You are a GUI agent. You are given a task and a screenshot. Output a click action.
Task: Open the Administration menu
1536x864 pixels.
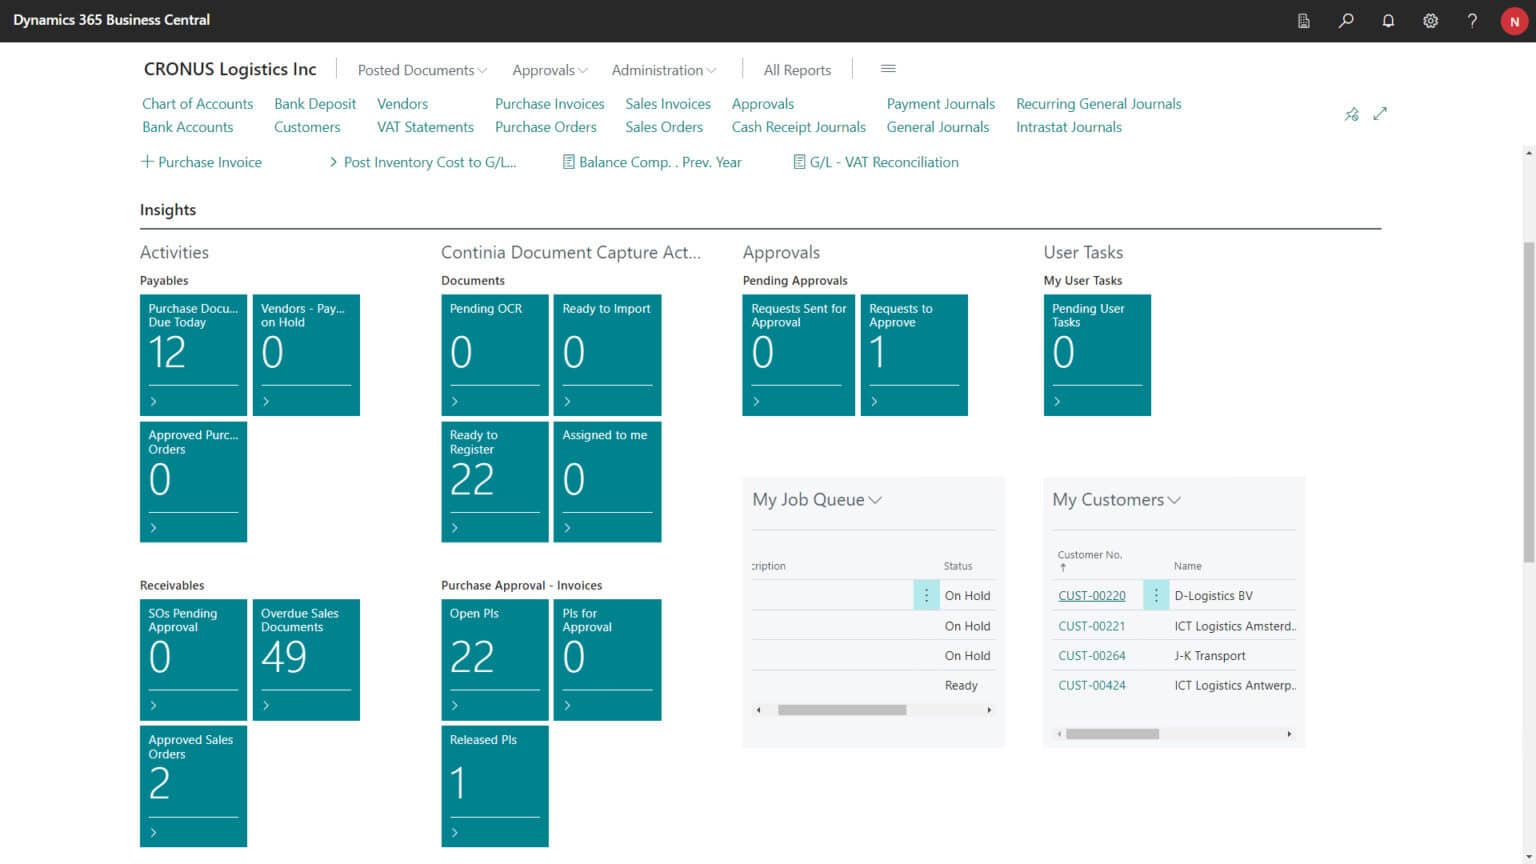pyautogui.click(x=663, y=70)
